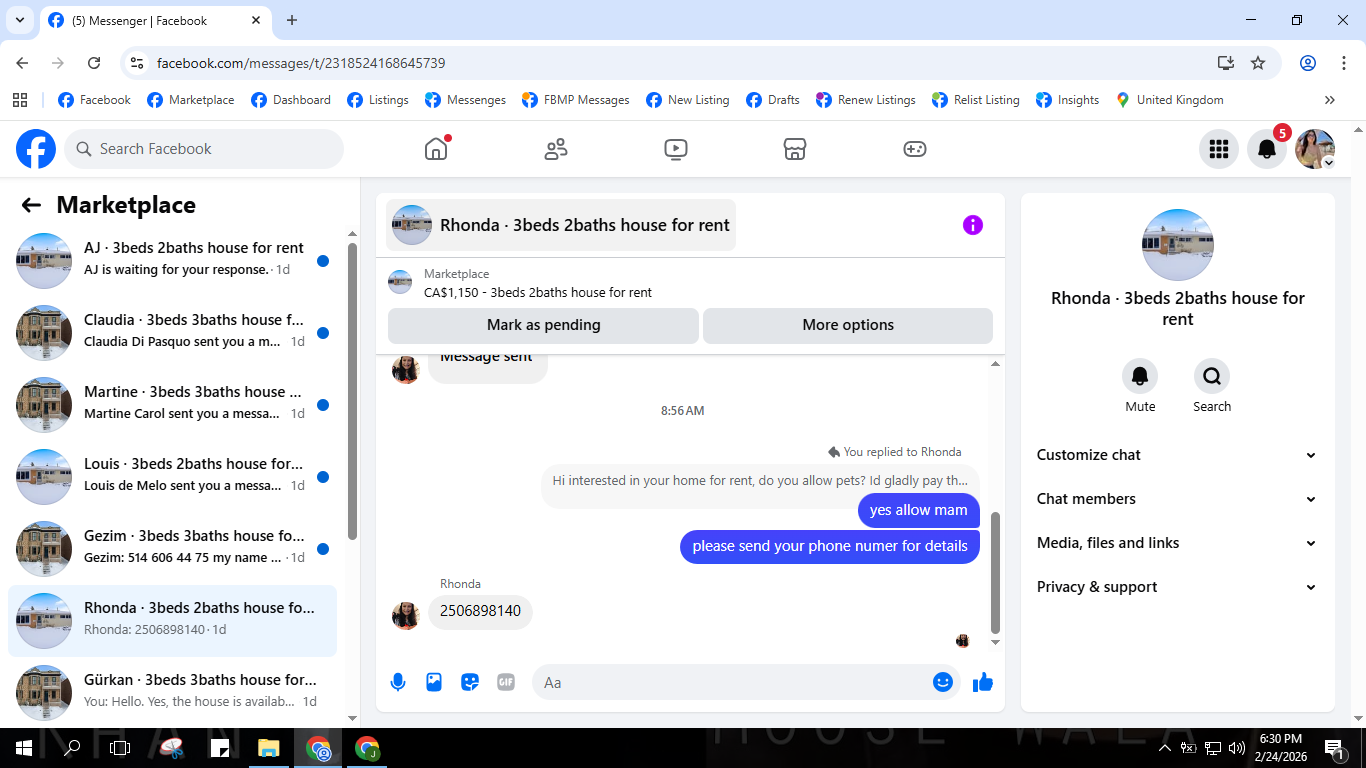Click the More options button
The width and height of the screenshot is (1366, 768).
[x=848, y=325]
